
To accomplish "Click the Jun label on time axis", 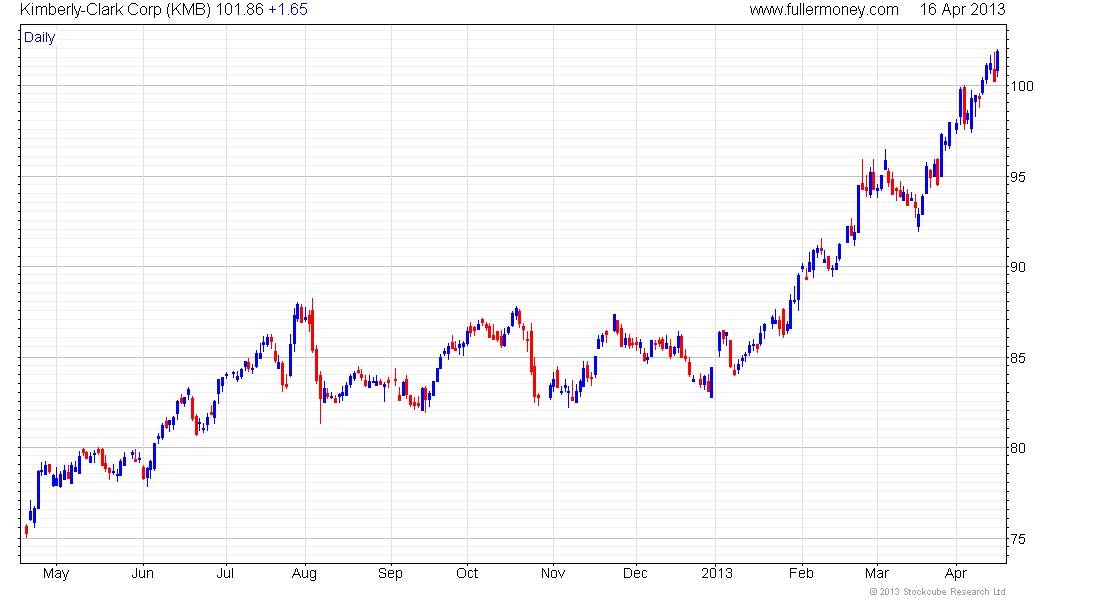I will 142,573.
